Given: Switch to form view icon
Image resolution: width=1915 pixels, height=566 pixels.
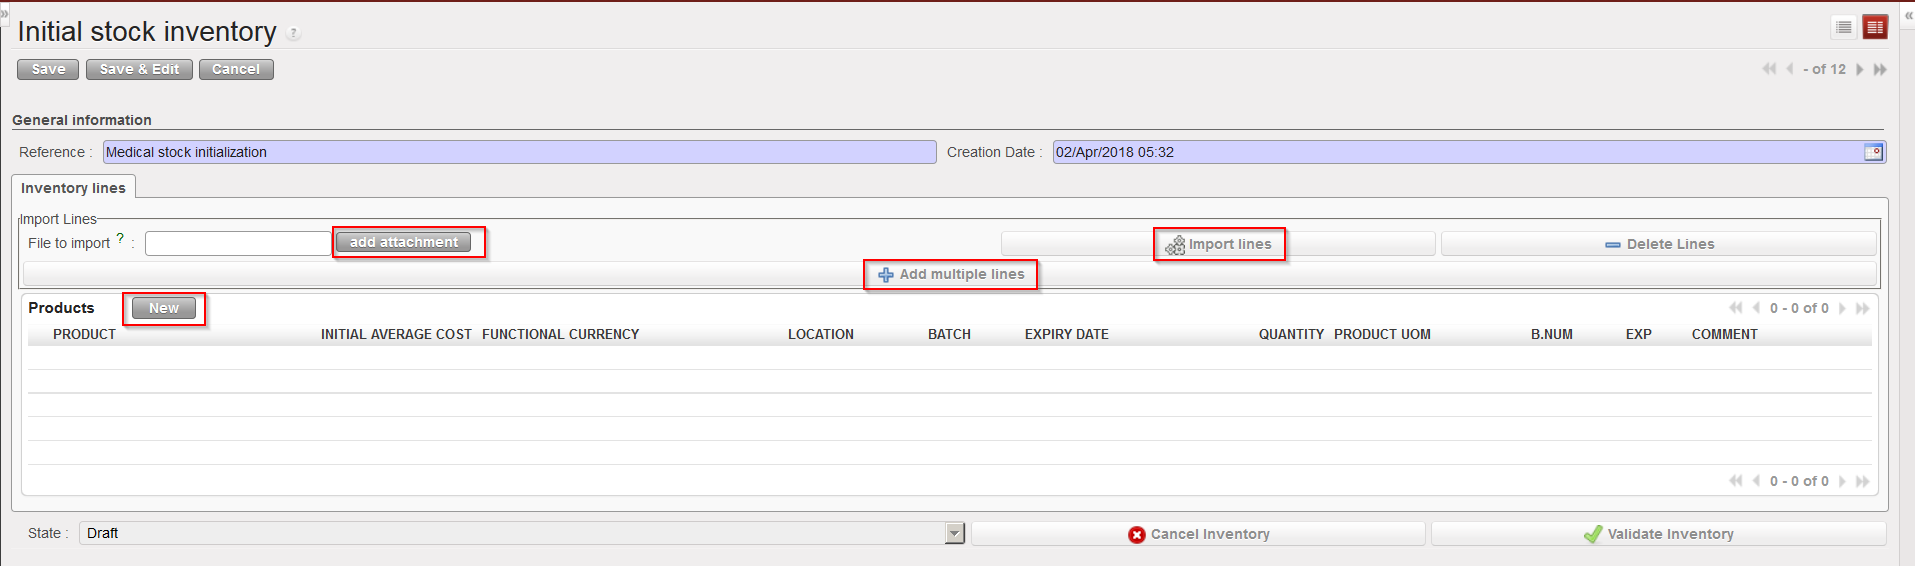Looking at the screenshot, I should (1875, 28).
